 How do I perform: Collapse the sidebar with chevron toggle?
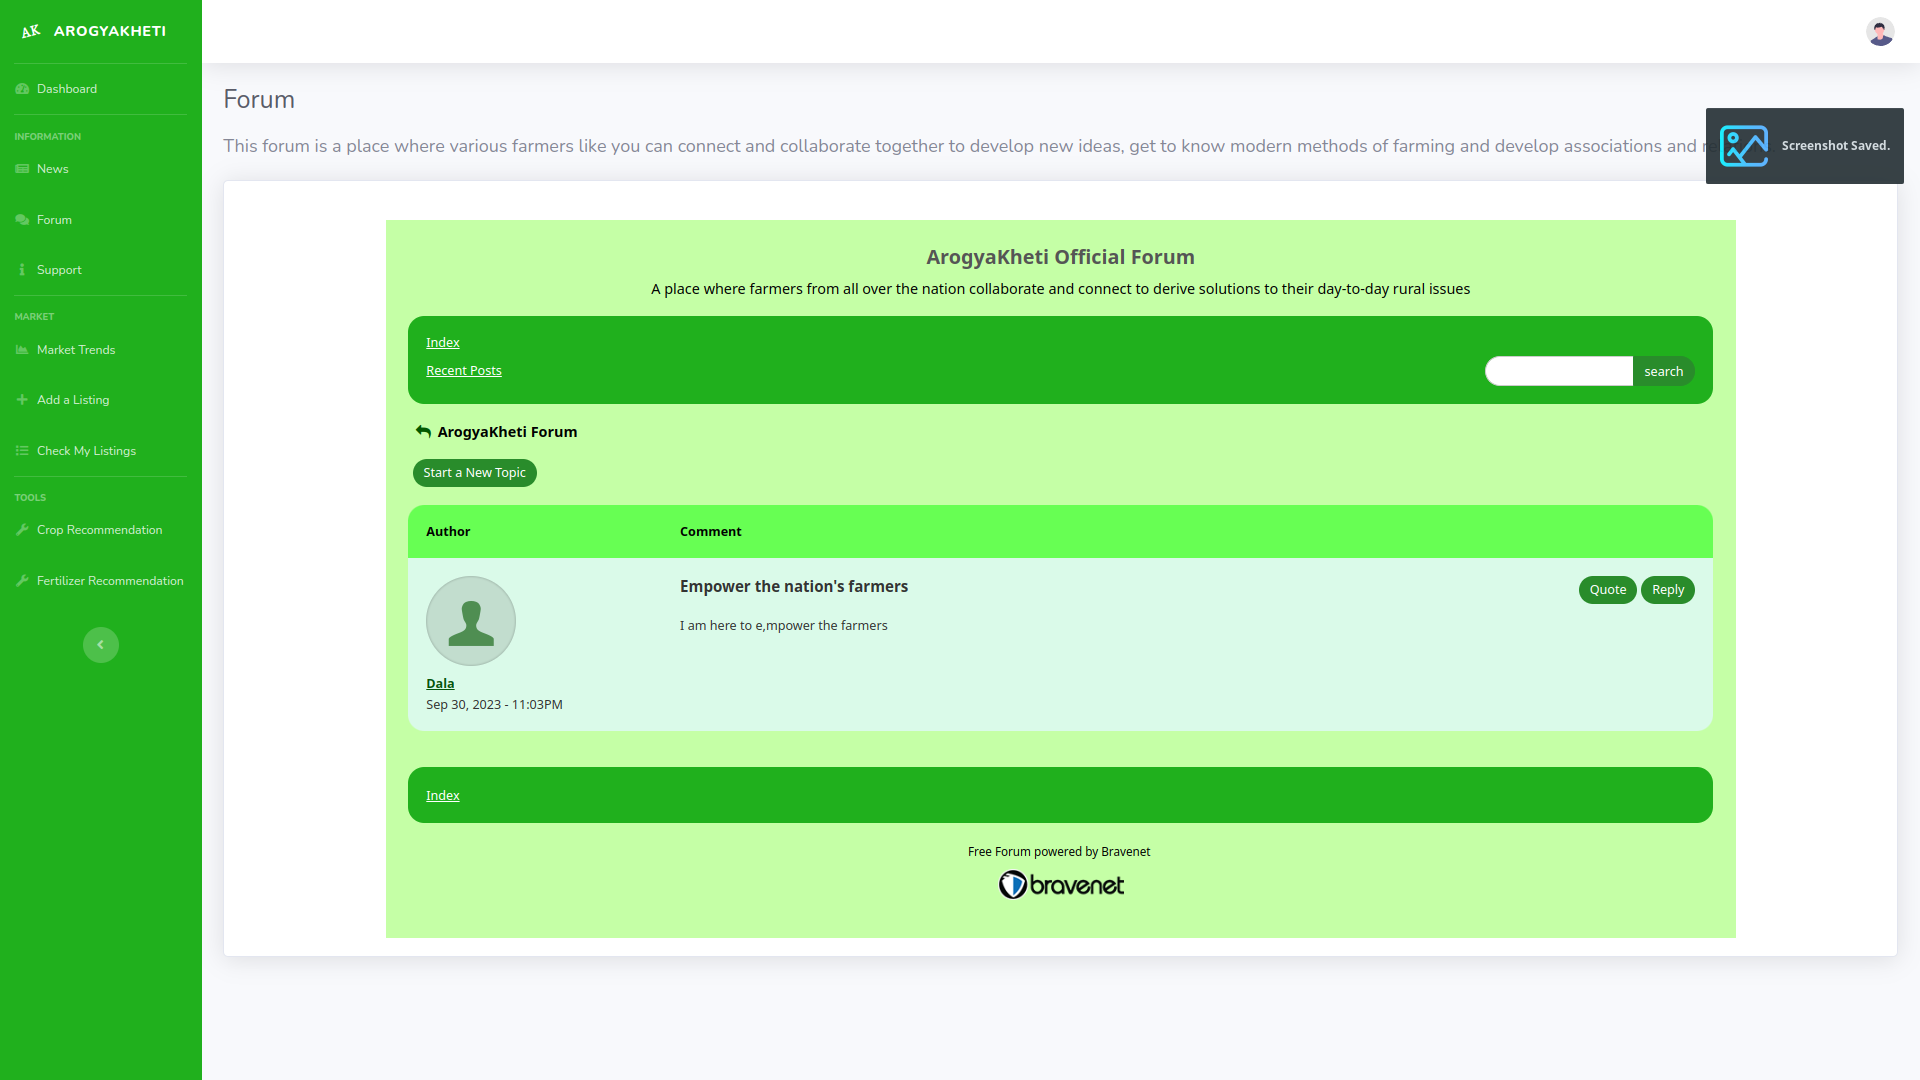(100, 645)
